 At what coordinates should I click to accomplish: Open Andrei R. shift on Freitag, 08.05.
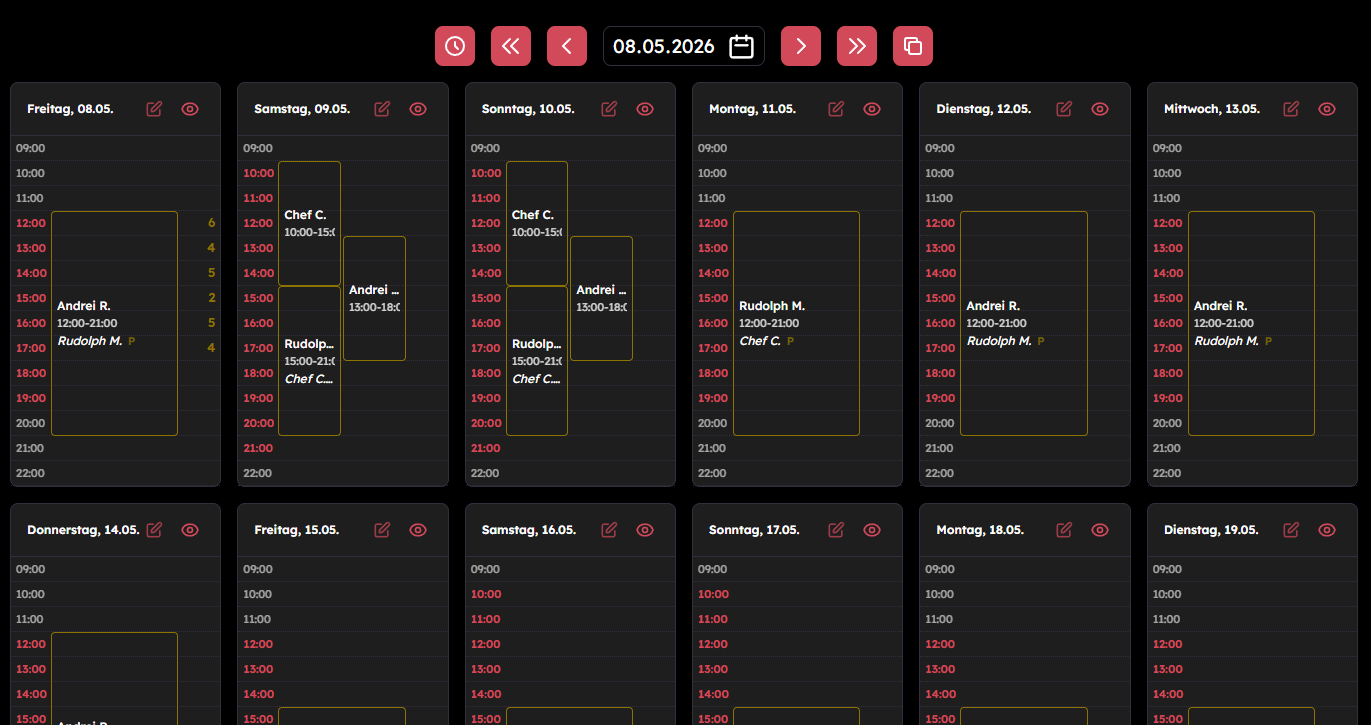pyautogui.click(x=114, y=323)
